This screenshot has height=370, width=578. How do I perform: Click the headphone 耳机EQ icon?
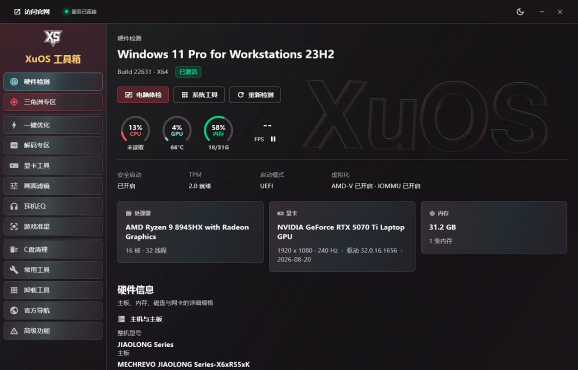coord(14,206)
